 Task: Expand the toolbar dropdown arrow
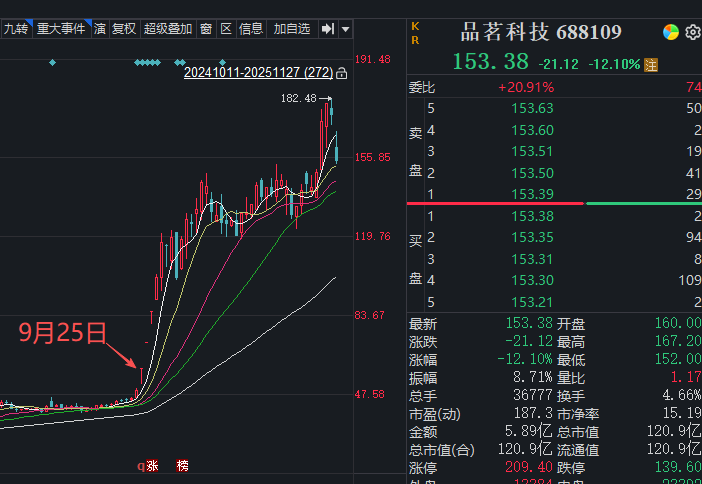[345, 29]
